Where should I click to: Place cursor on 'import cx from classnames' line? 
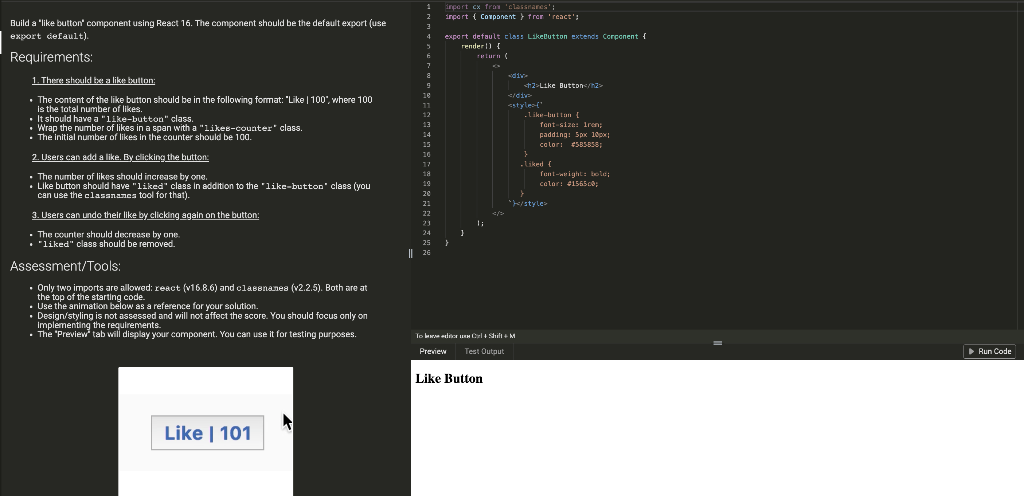point(500,7)
